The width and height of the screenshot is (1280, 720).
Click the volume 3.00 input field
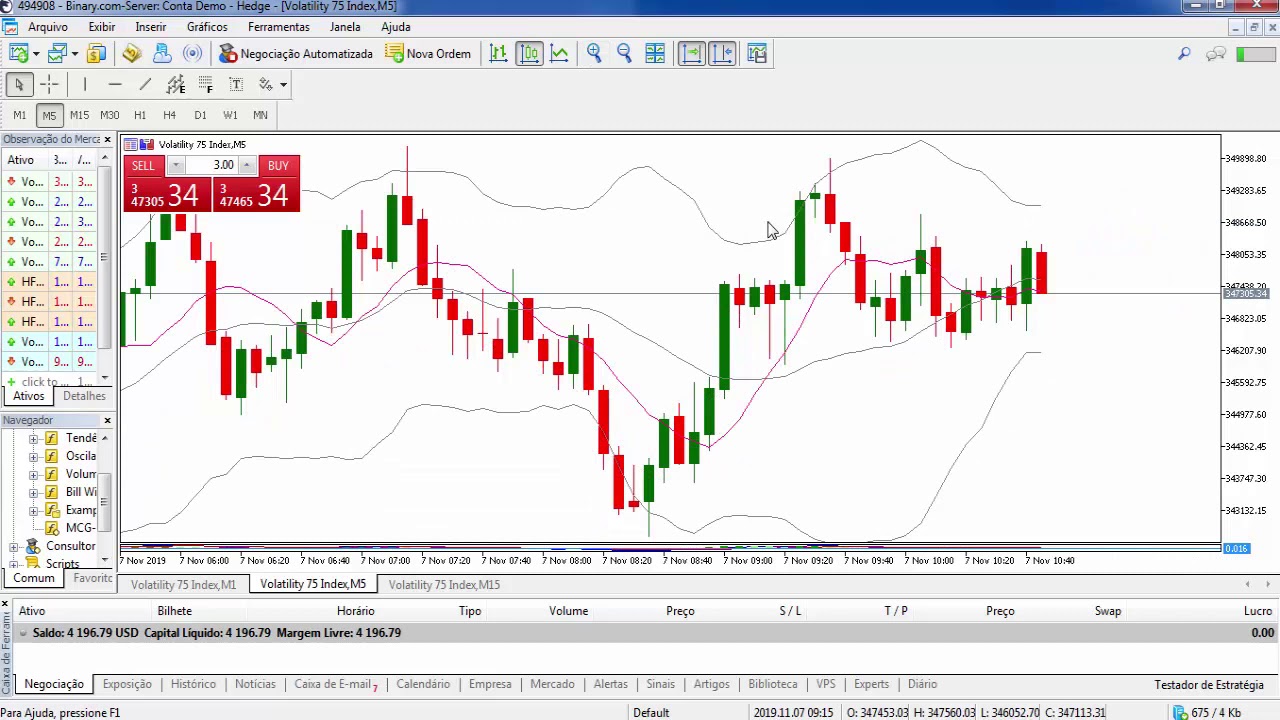pyautogui.click(x=212, y=165)
